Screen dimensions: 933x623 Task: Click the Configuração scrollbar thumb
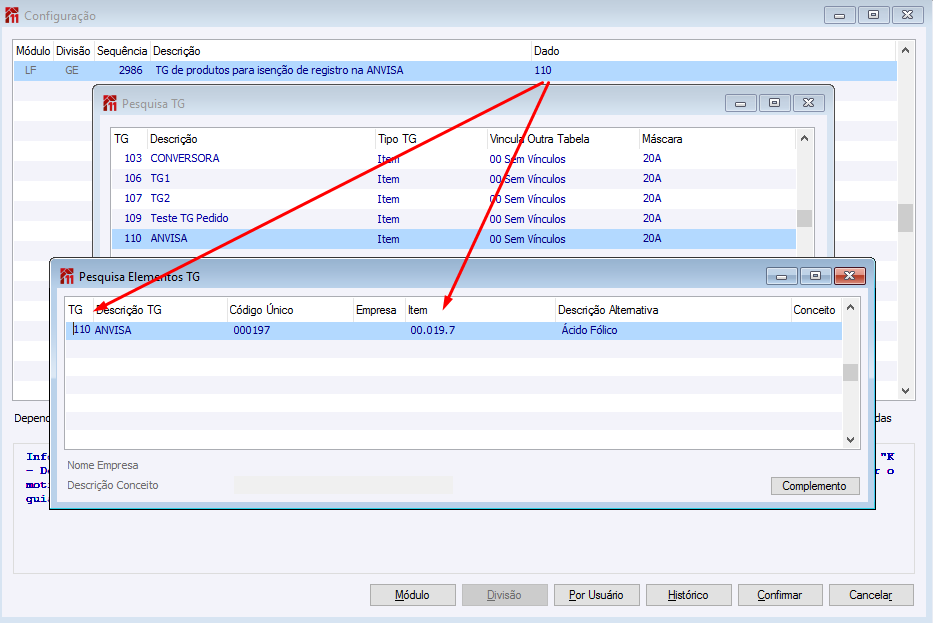(x=905, y=218)
